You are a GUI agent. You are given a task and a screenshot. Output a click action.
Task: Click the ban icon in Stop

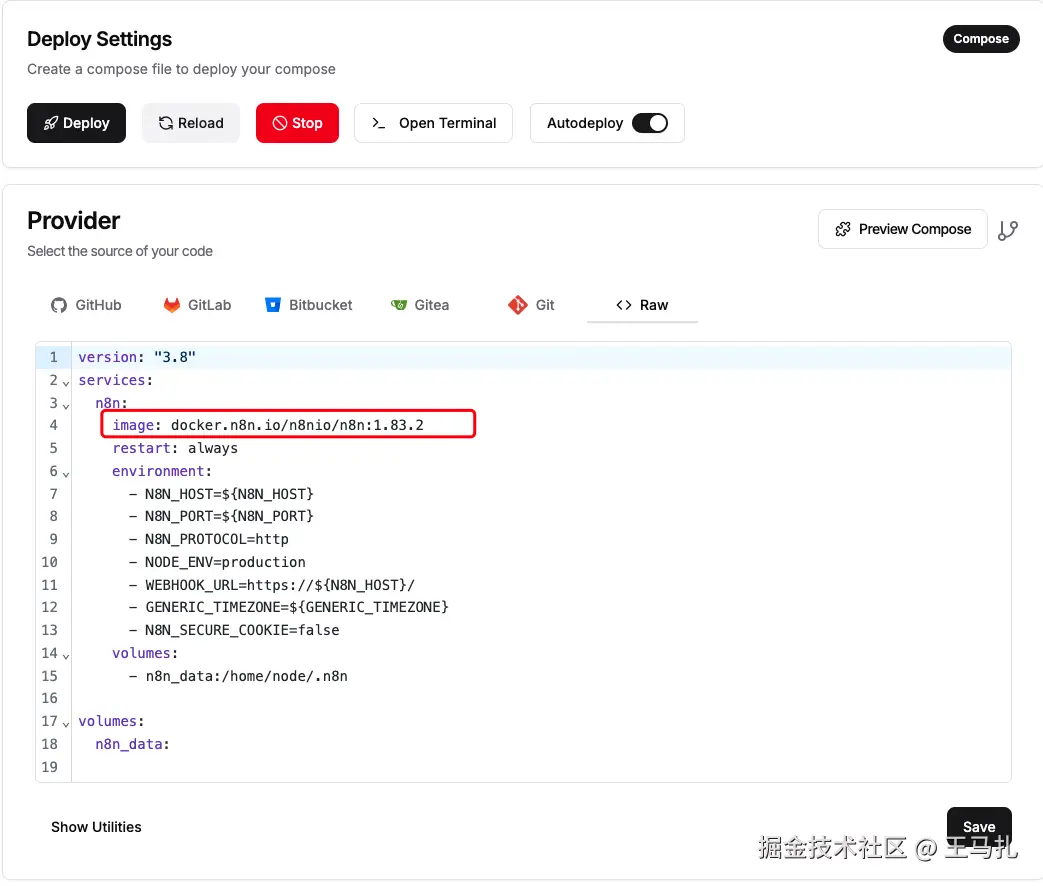point(280,123)
